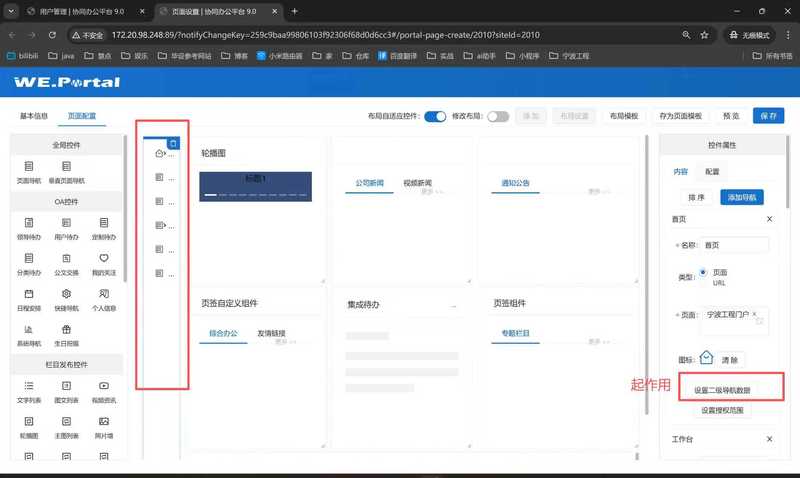
Task: Select the 页面 type radio button
Action: point(703,272)
